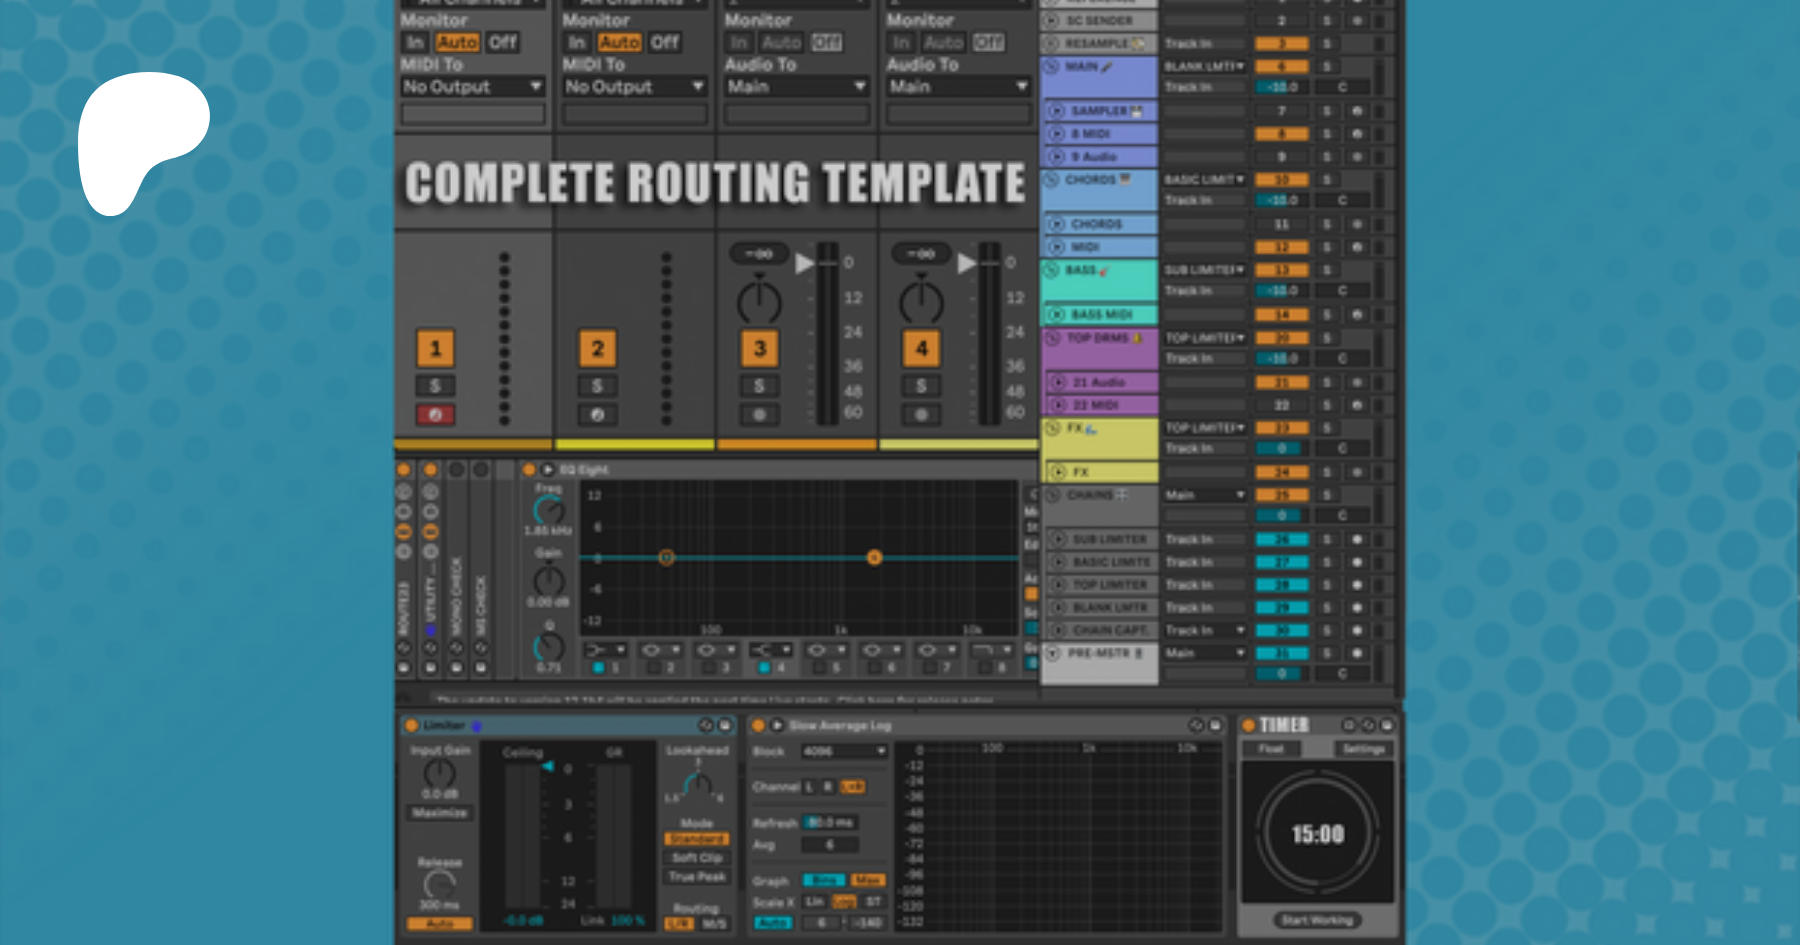
Task: Set first track monitor to In
Action: [414, 42]
